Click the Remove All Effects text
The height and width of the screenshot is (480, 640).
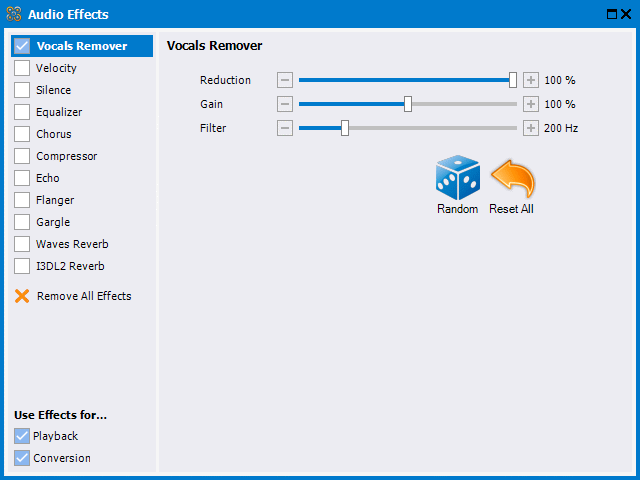(84, 296)
